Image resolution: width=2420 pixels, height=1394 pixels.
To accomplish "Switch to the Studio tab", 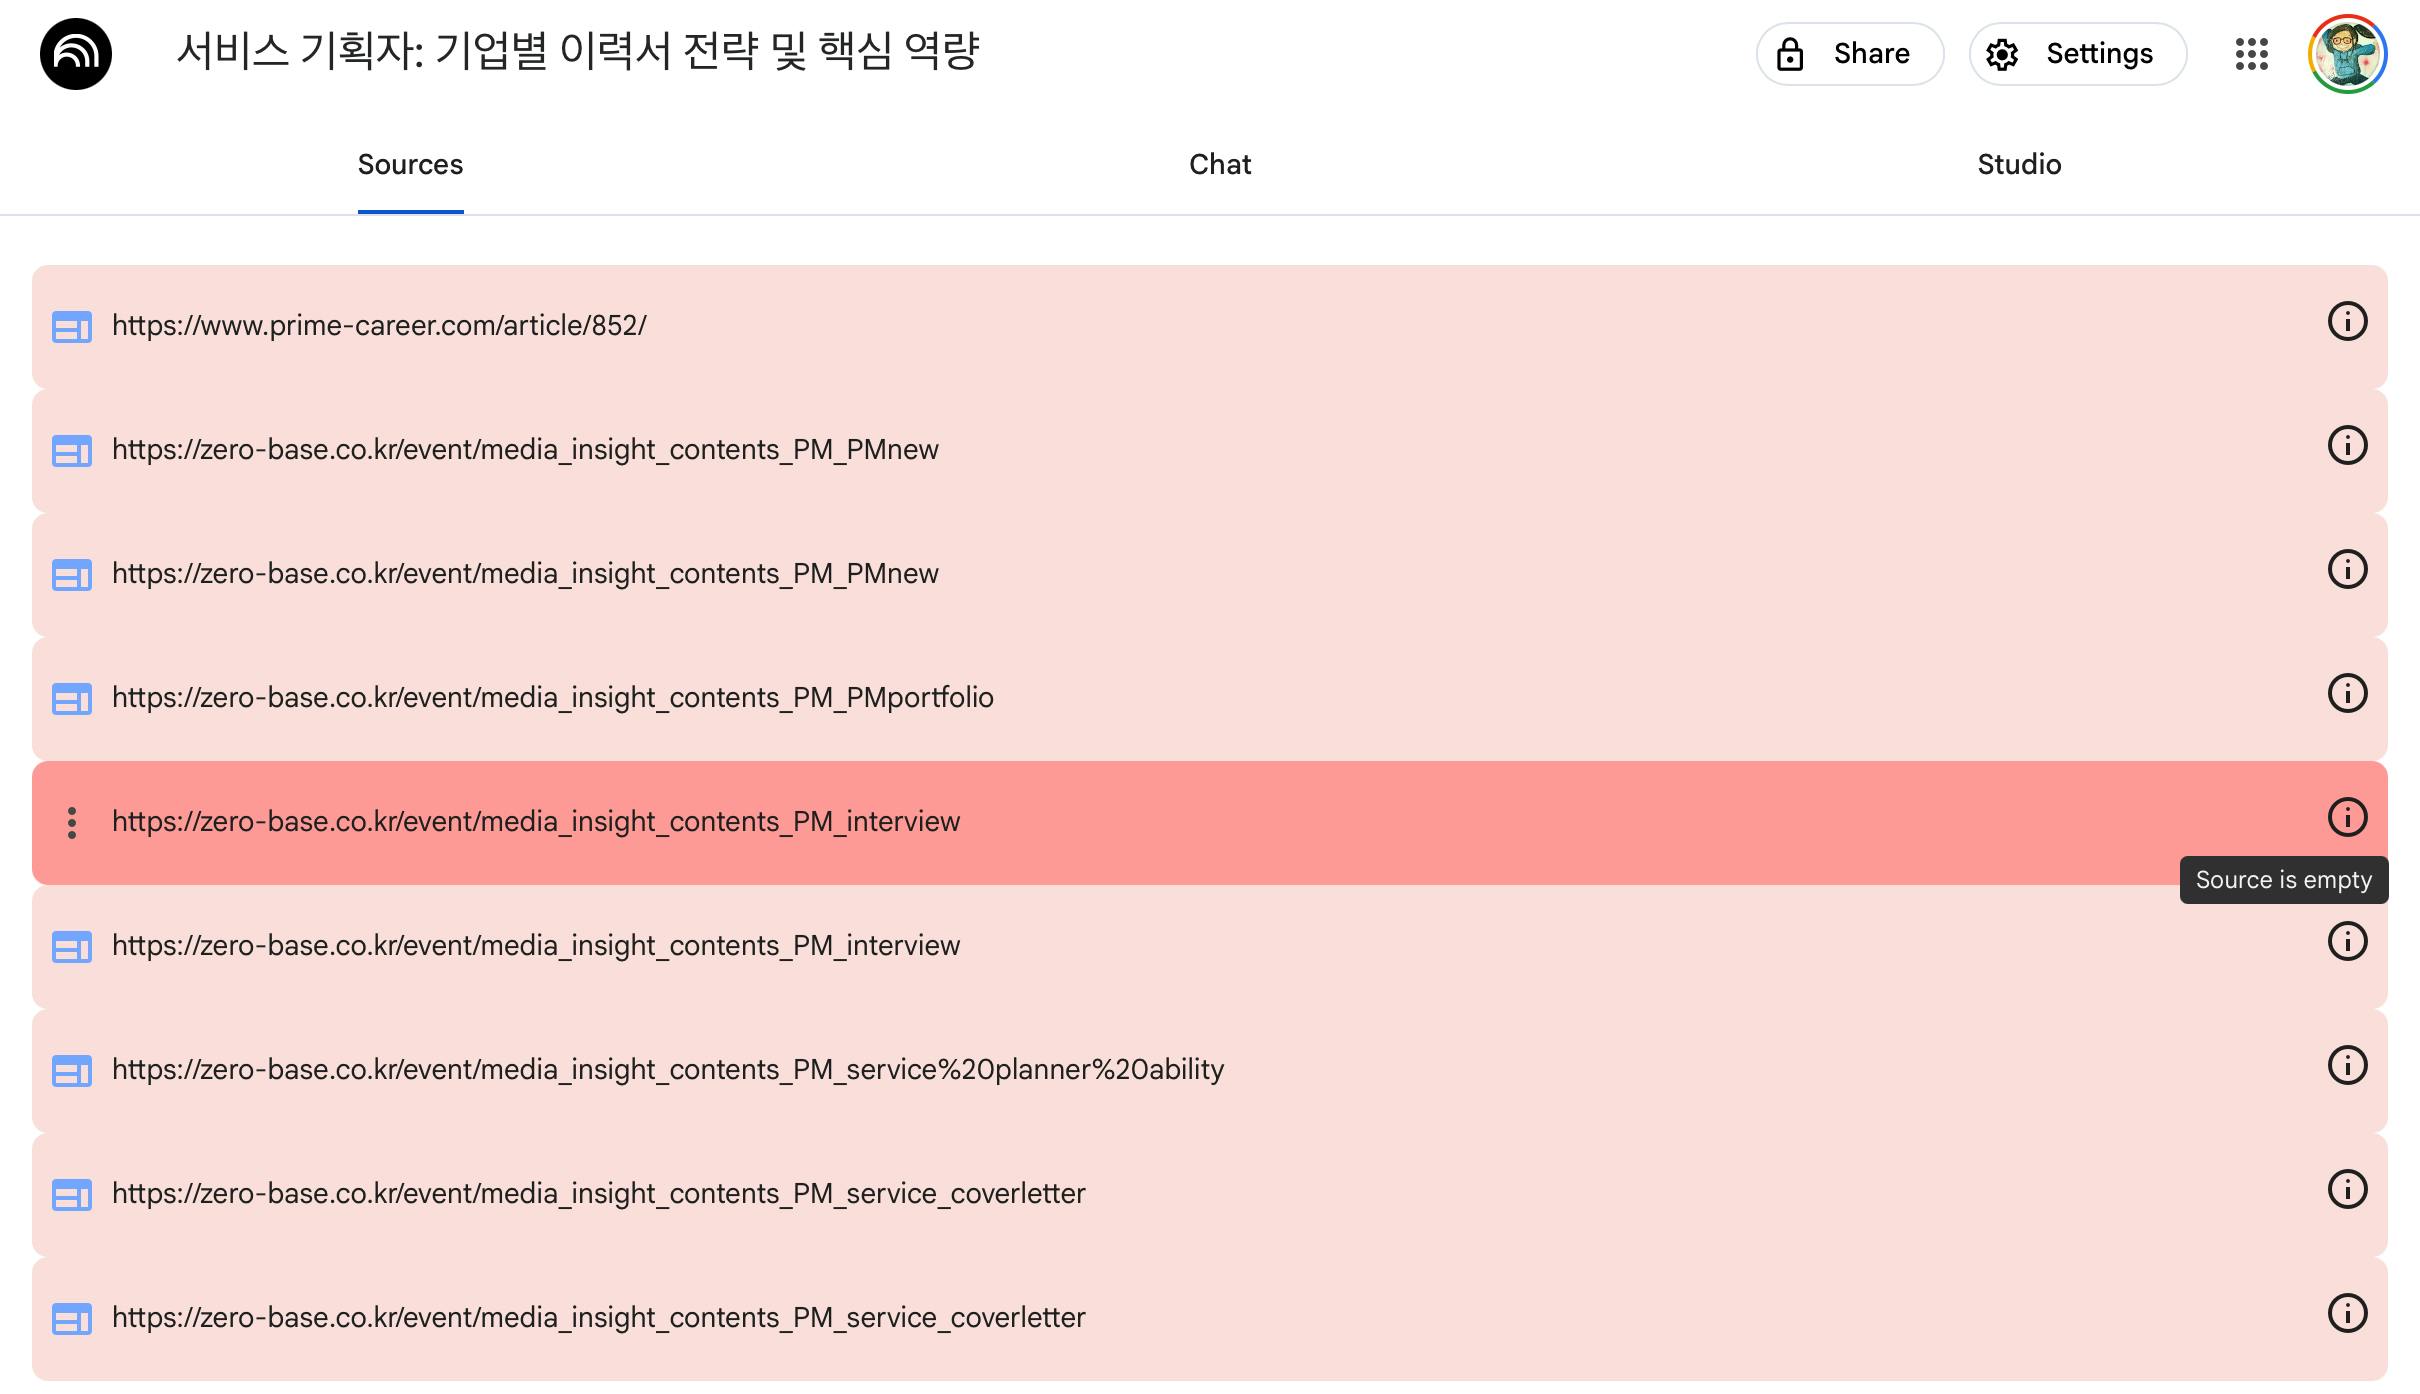I will (x=2019, y=165).
